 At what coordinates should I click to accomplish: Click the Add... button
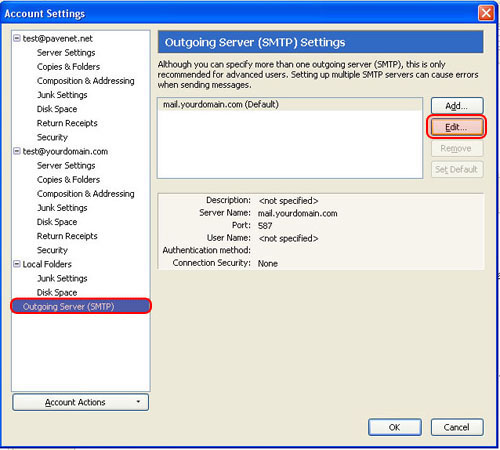pos(457,106)
